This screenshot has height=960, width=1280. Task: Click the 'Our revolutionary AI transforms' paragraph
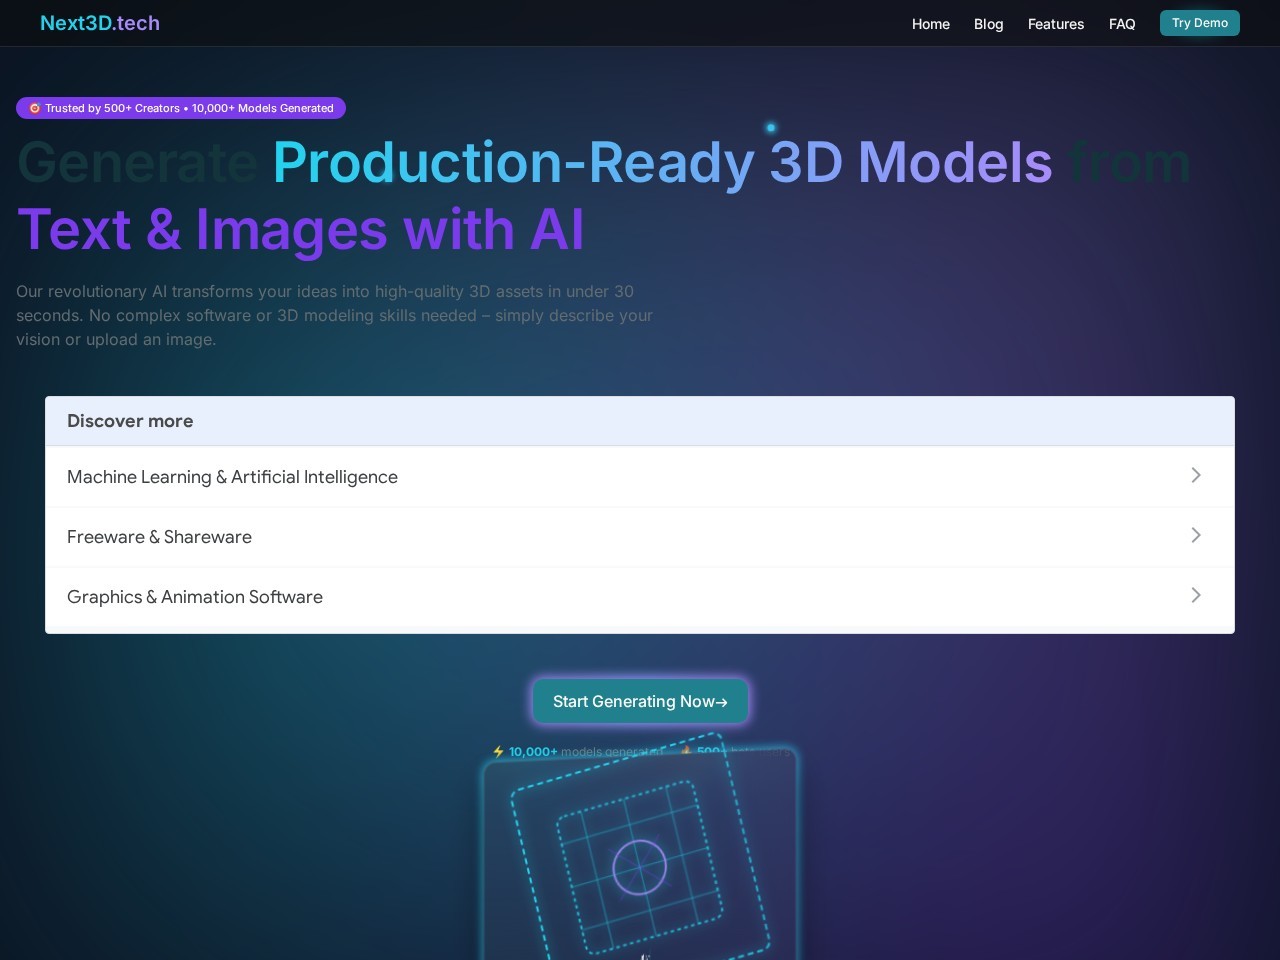click(334, 315)
